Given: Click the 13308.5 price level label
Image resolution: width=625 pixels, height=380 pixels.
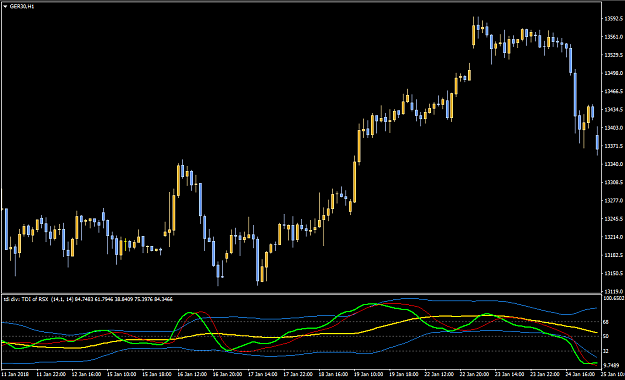Looking at the screenshot, I should (613, 183).
